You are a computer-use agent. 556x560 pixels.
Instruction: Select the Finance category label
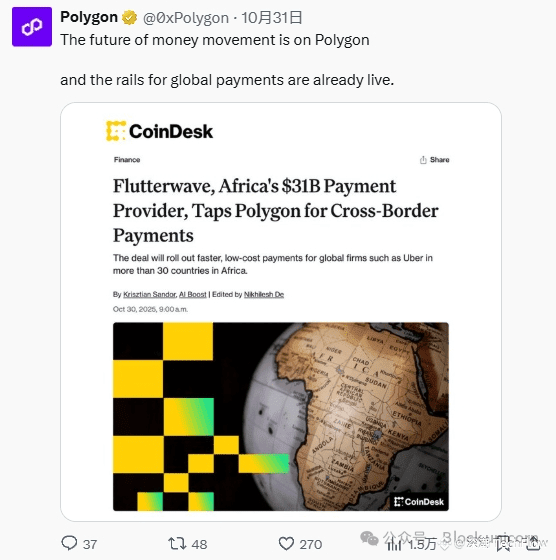pyautogui.click(x=127, y=160)
